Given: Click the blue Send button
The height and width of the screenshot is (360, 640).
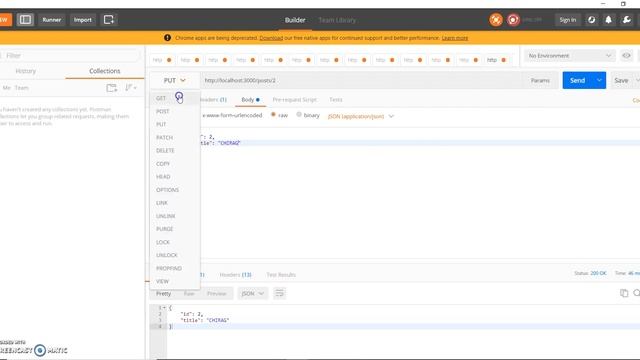Looking at the screenshot, I should pos(578,80).
